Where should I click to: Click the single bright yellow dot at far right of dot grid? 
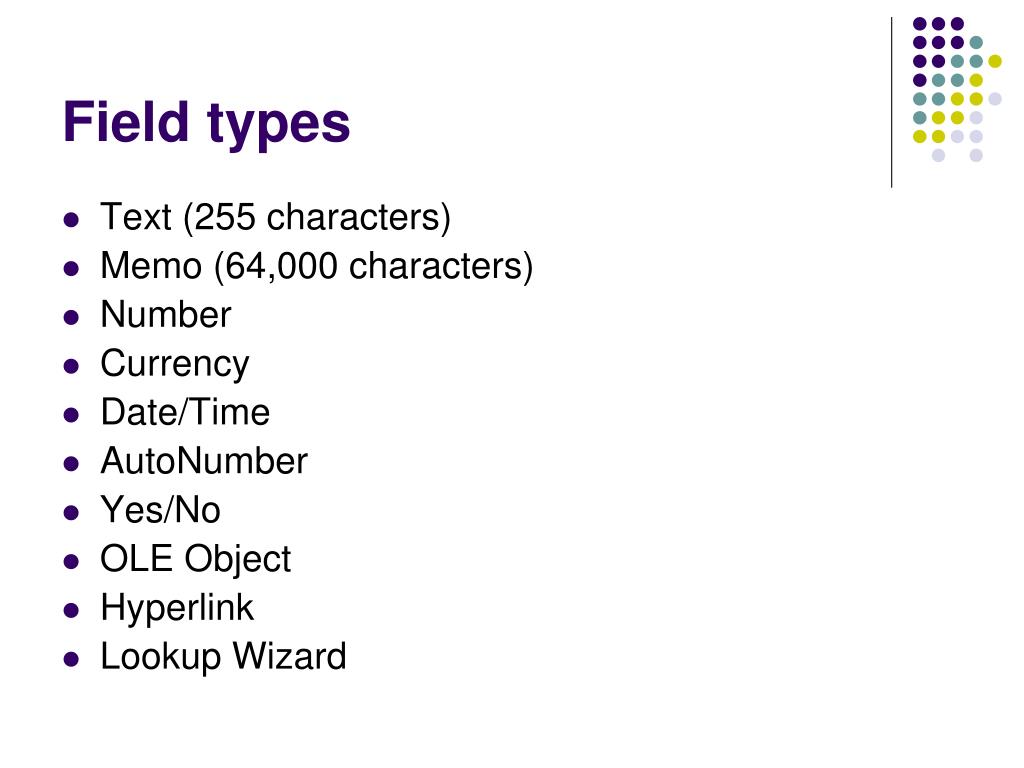[995, 61]
